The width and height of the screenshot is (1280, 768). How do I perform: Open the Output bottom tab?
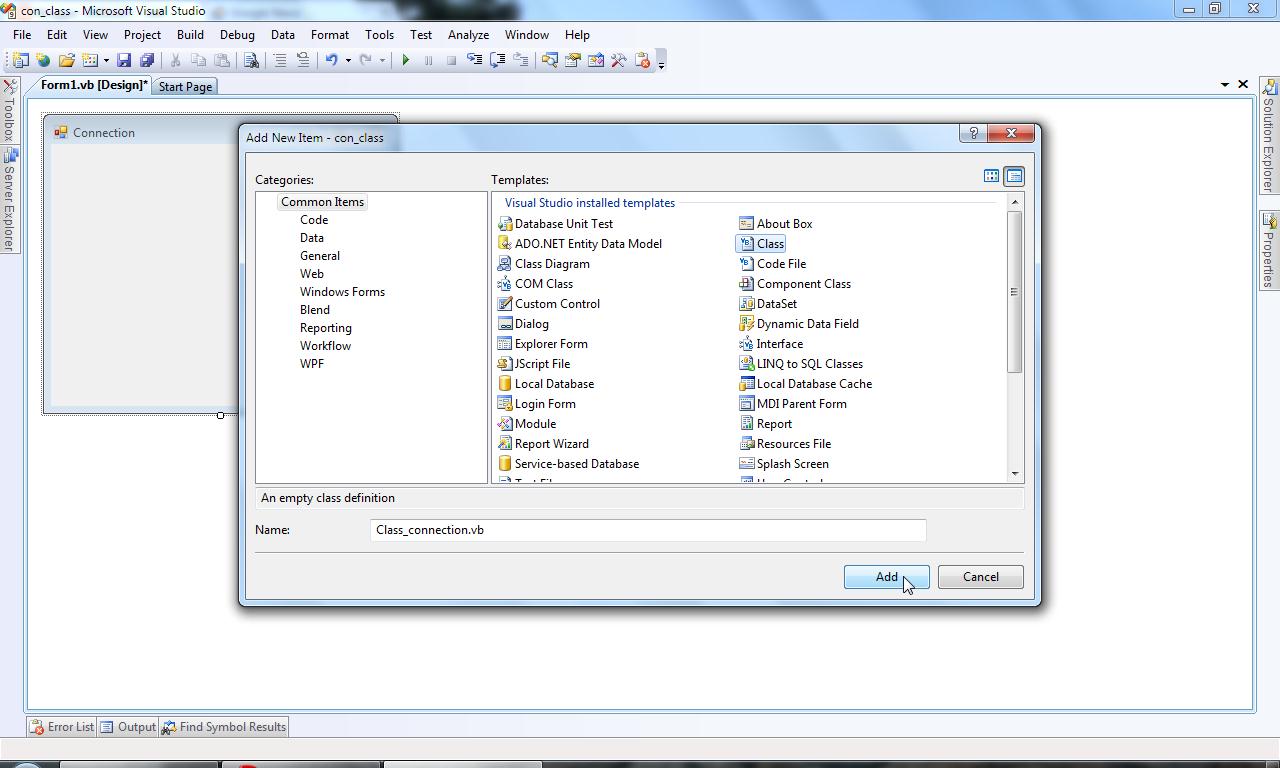click(x=127, y=727)
